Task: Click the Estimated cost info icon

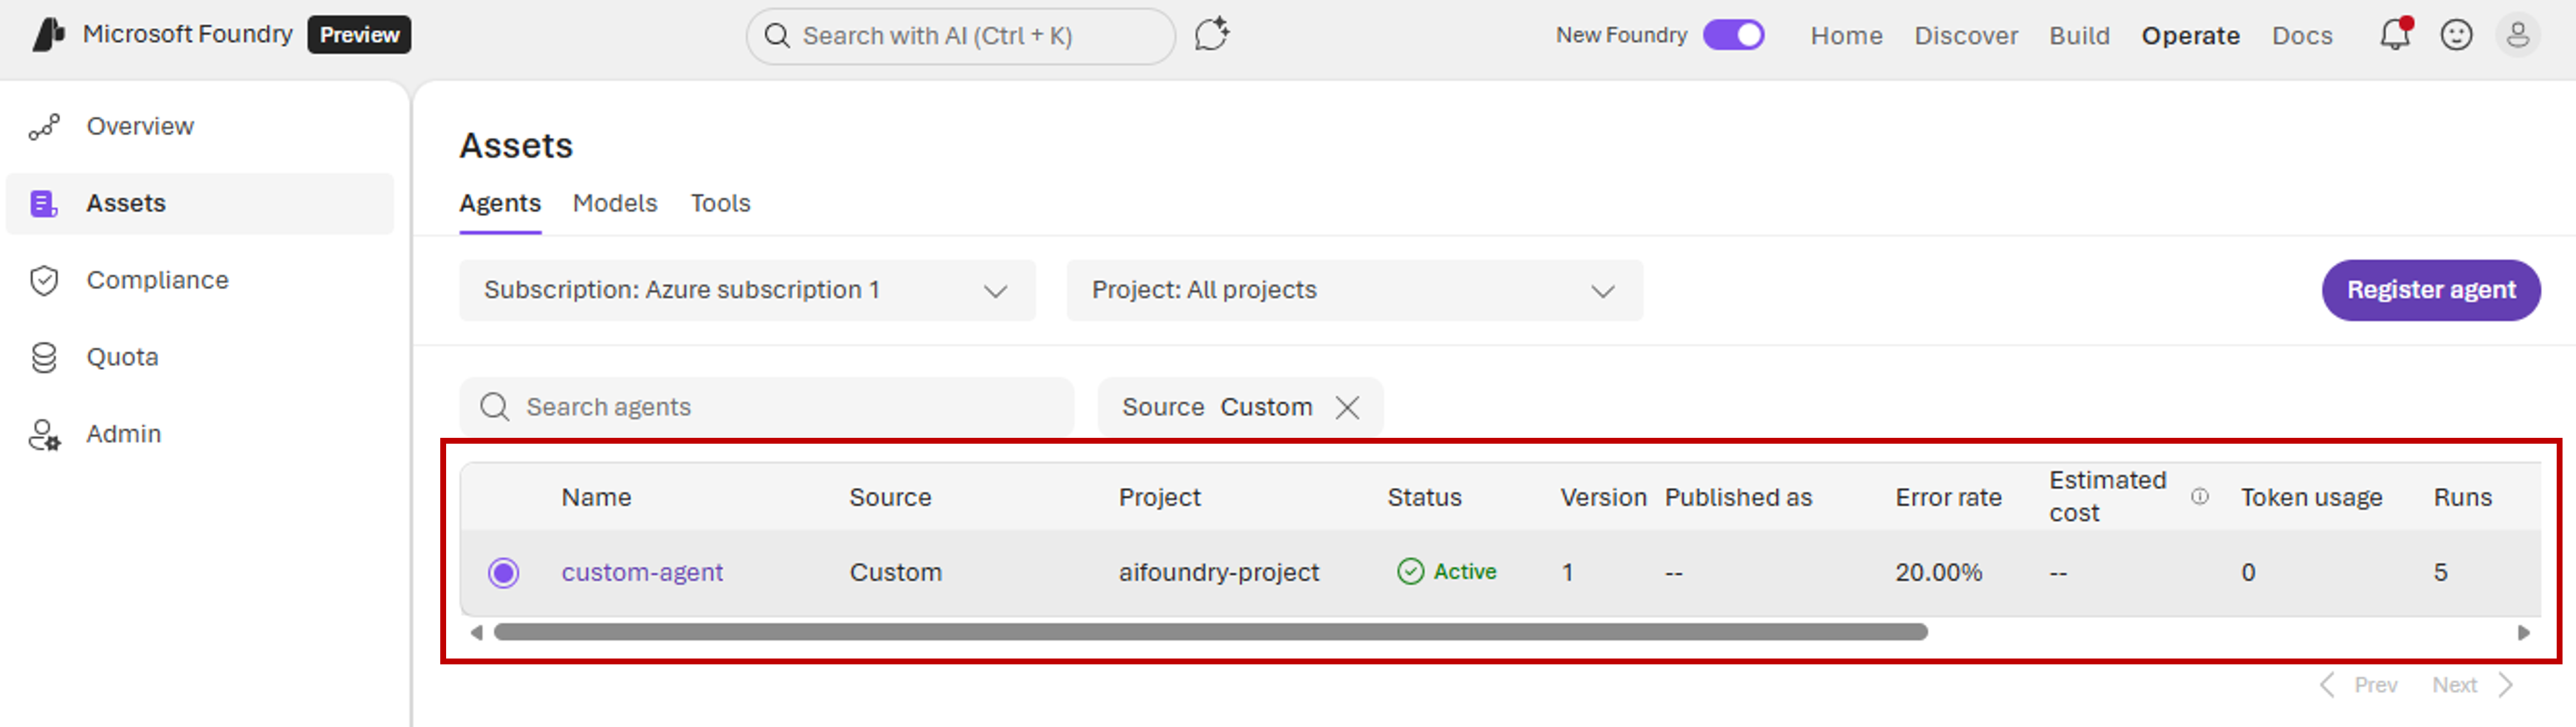Action: pyautogui.click(x=2200, y=496)
